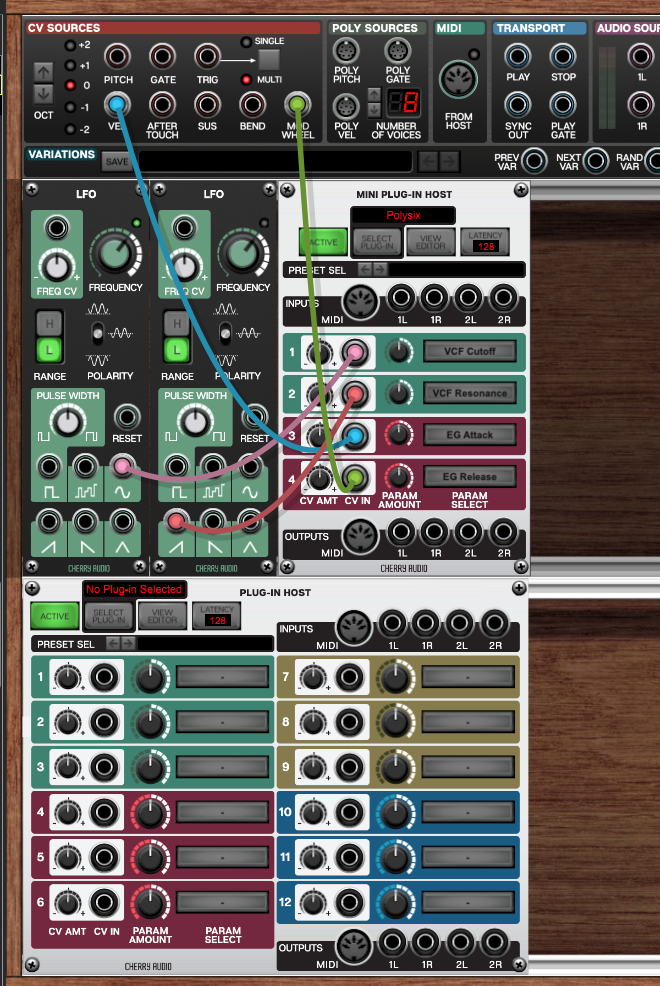Open VCF Cutoff parameter select

click(470, 352)
